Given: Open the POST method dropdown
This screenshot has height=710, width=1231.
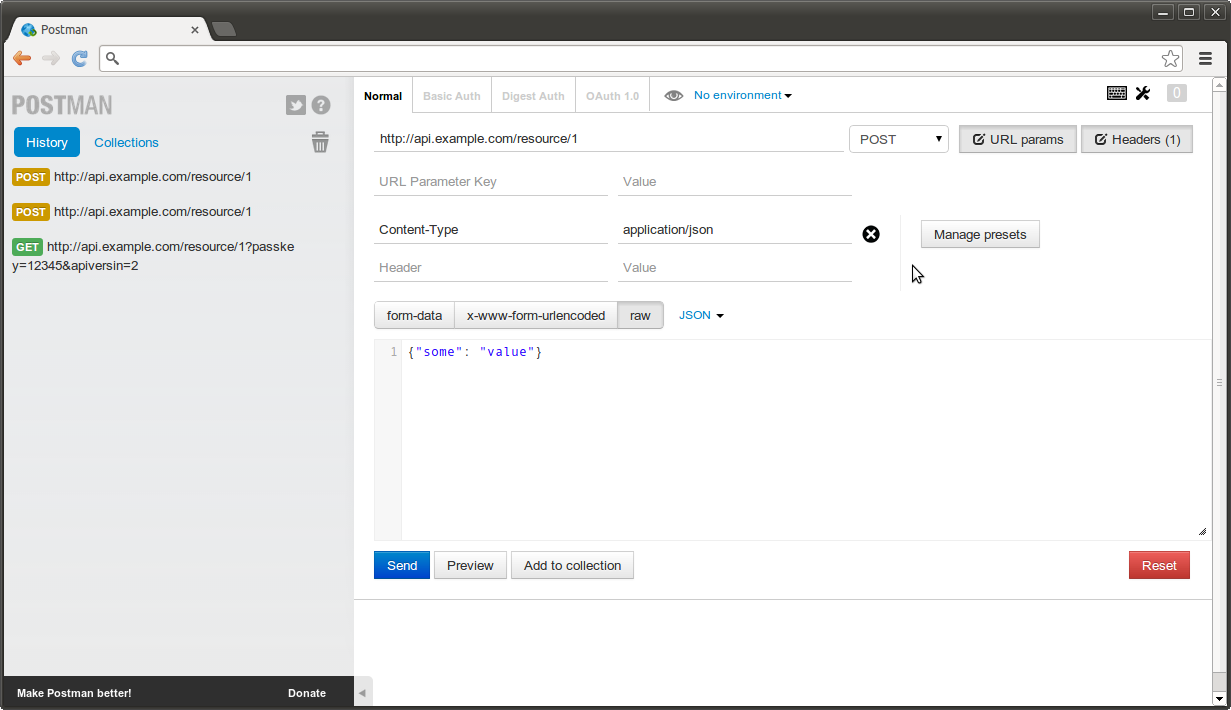Looking at the screenshot, I should coord(899,139).
